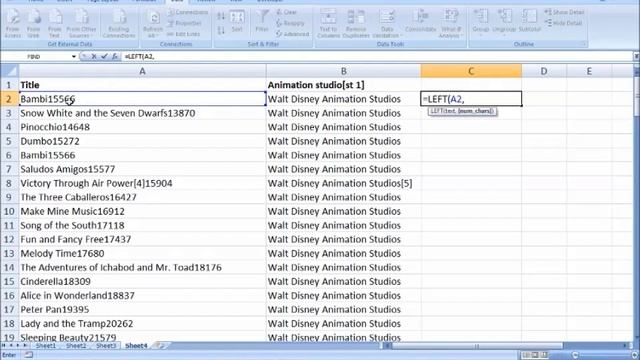Click the Remove Duplicates icon
The width and height of the screenshot is (640, 360).
click(356, 24)
